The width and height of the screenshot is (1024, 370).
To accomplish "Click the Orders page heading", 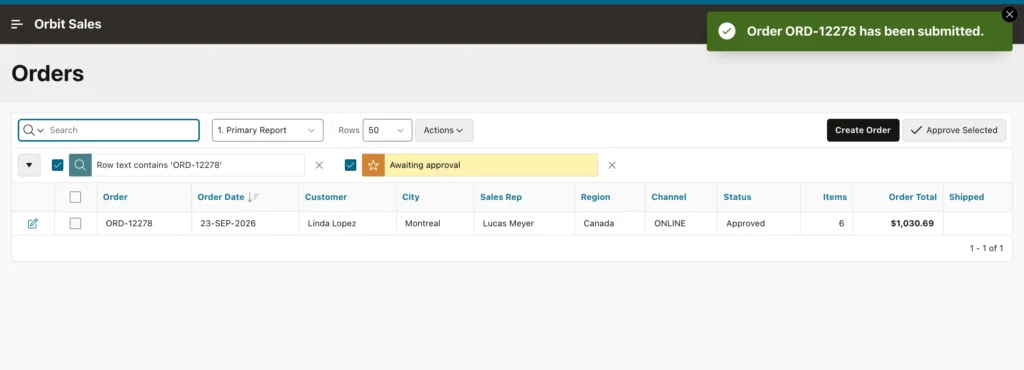I will tap(48, 73).
